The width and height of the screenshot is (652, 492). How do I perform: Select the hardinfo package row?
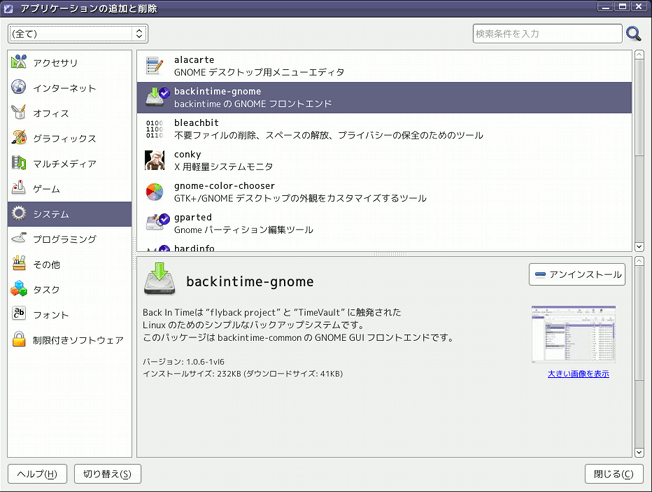click(384, 246)
